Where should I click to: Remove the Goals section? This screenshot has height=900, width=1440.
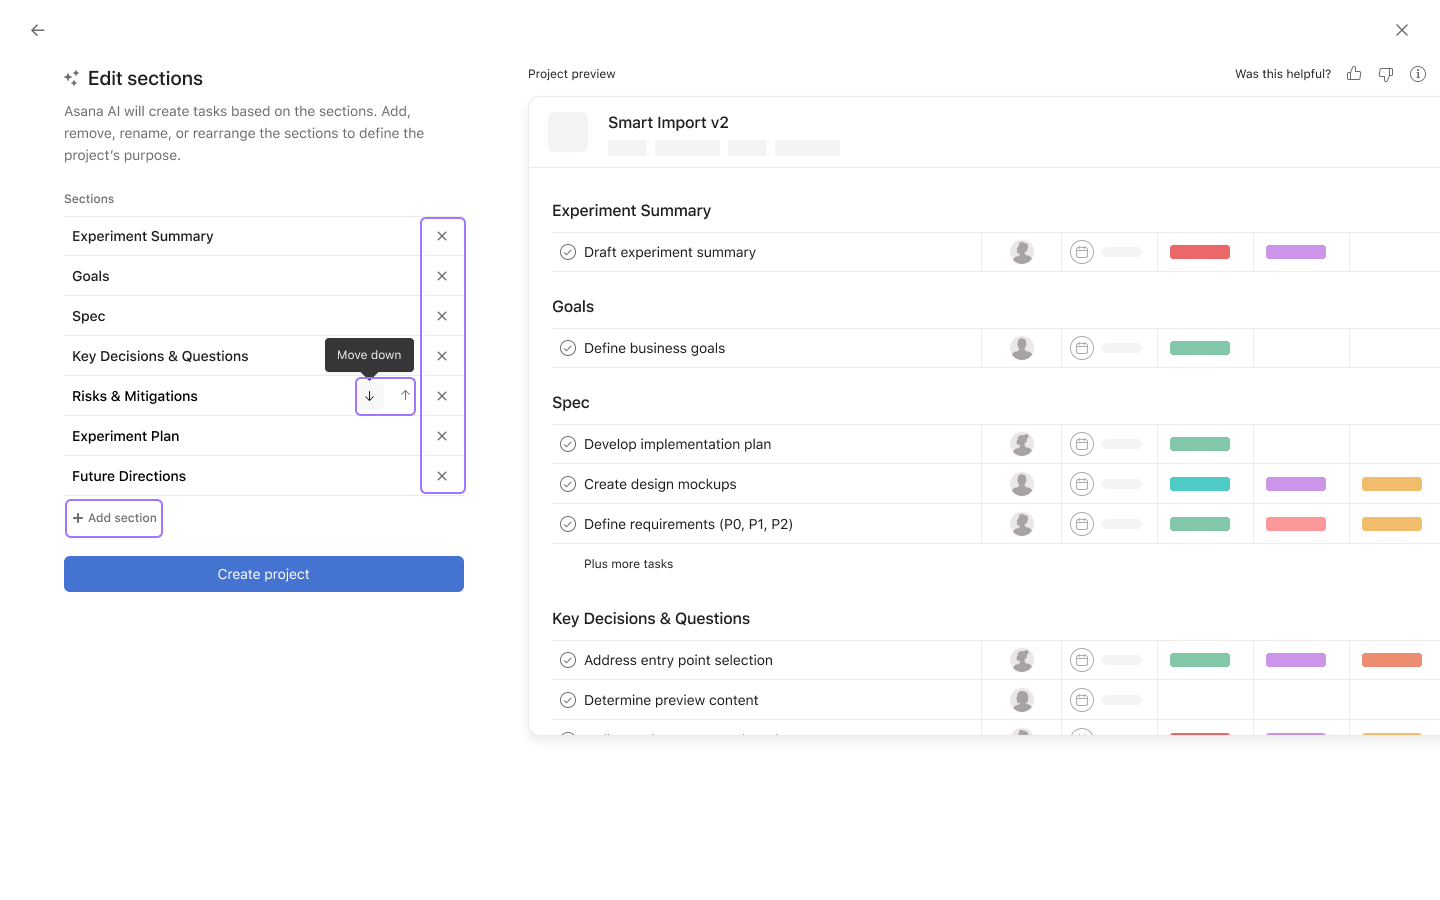coord(442,275)
